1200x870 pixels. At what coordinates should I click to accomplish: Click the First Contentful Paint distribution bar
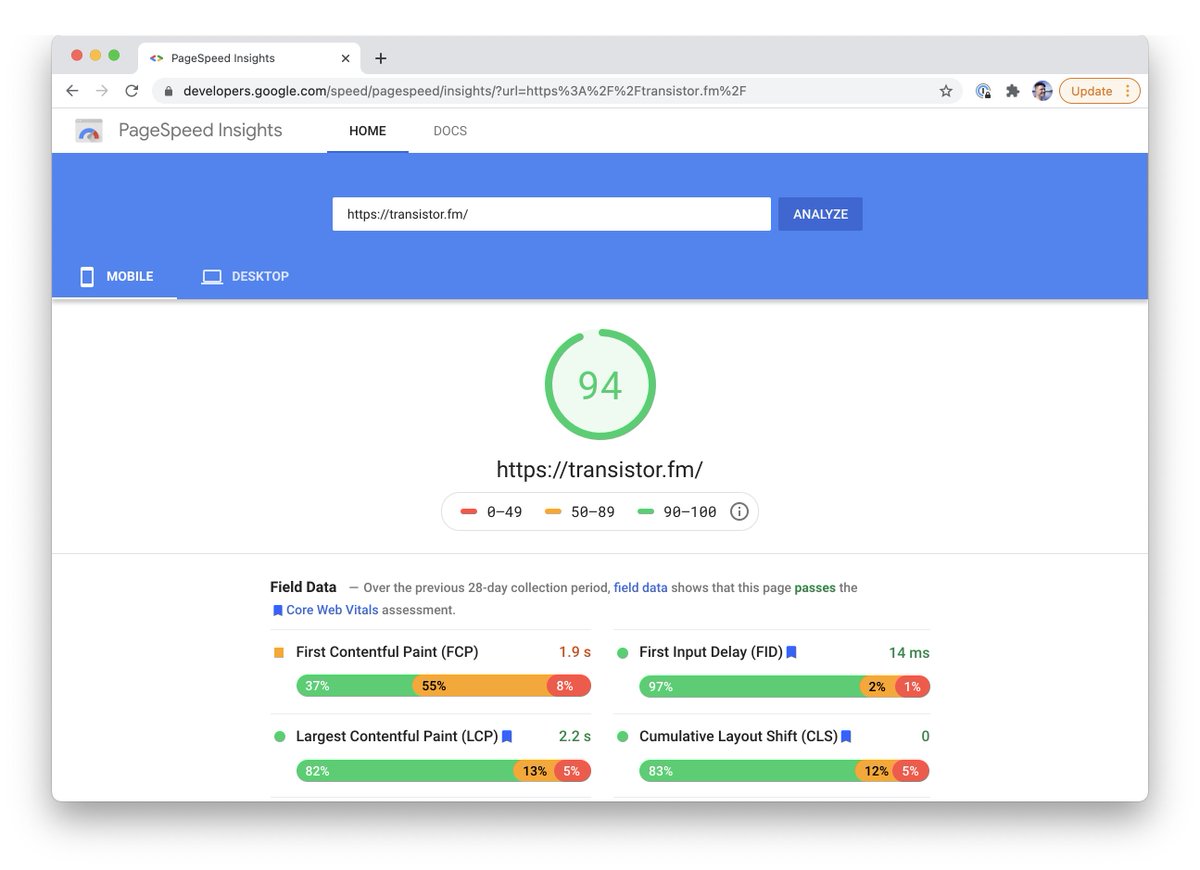click(x=443, y=686)
